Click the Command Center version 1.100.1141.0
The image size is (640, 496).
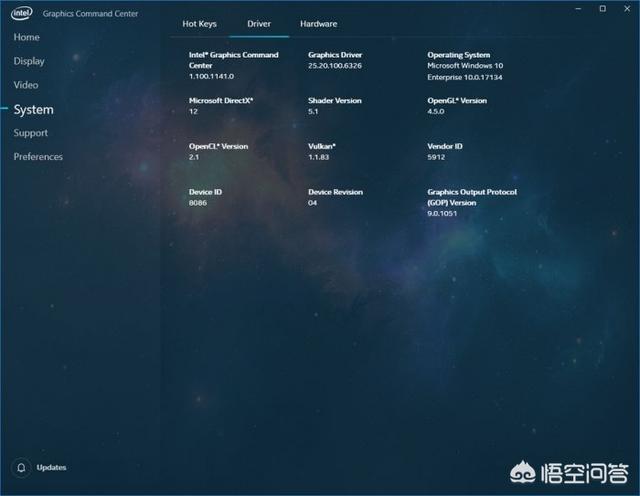pyautogui.click(x=211, y=76)
